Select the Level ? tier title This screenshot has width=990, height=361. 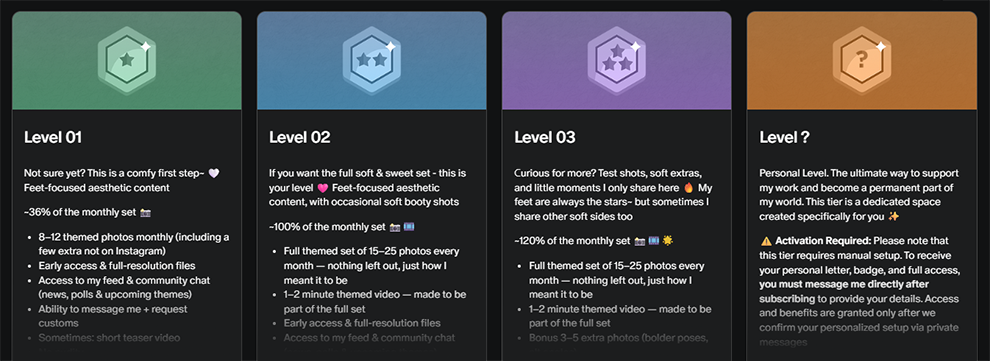coord(785,137)
